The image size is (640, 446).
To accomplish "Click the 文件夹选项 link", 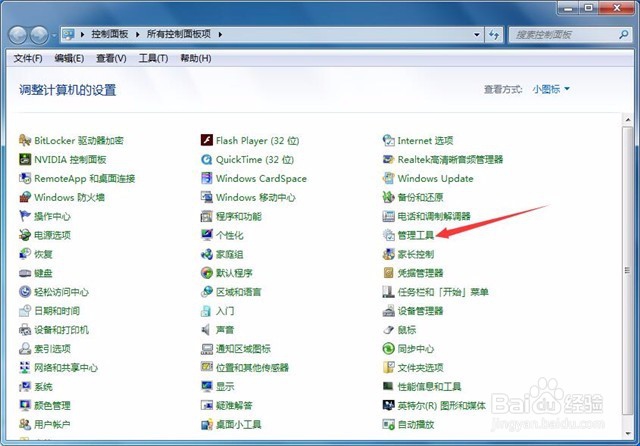I will 420,368.
